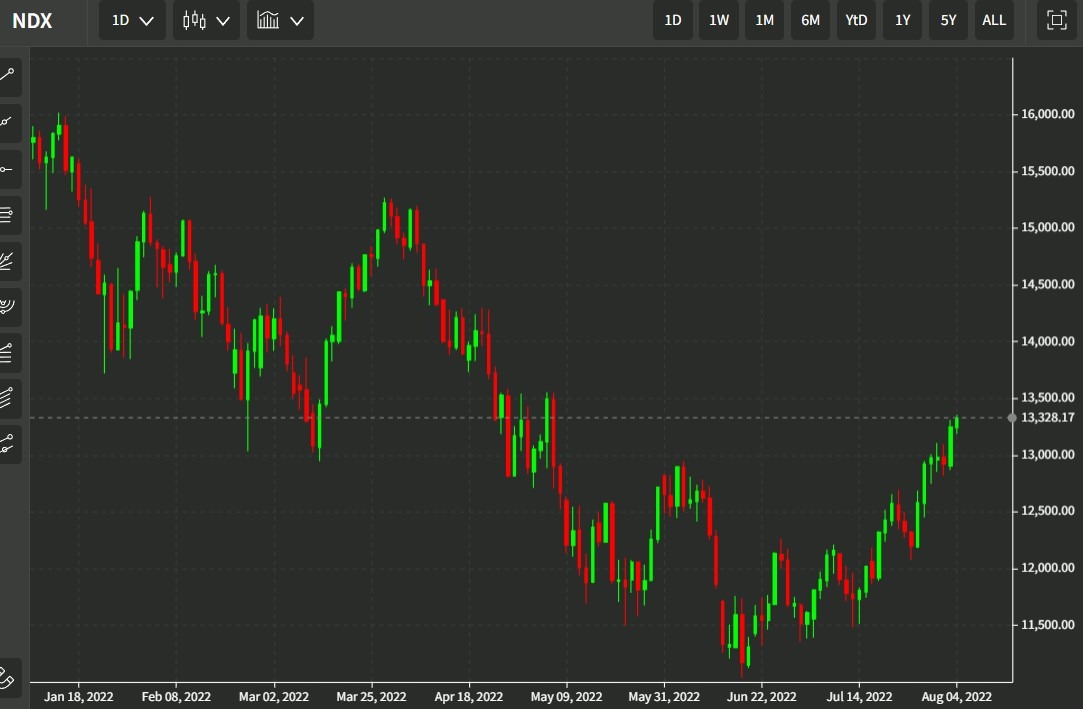Set chart range to ALL
Image resolution: width=1083 pixels, height=709 pixels.
point(994,20)
